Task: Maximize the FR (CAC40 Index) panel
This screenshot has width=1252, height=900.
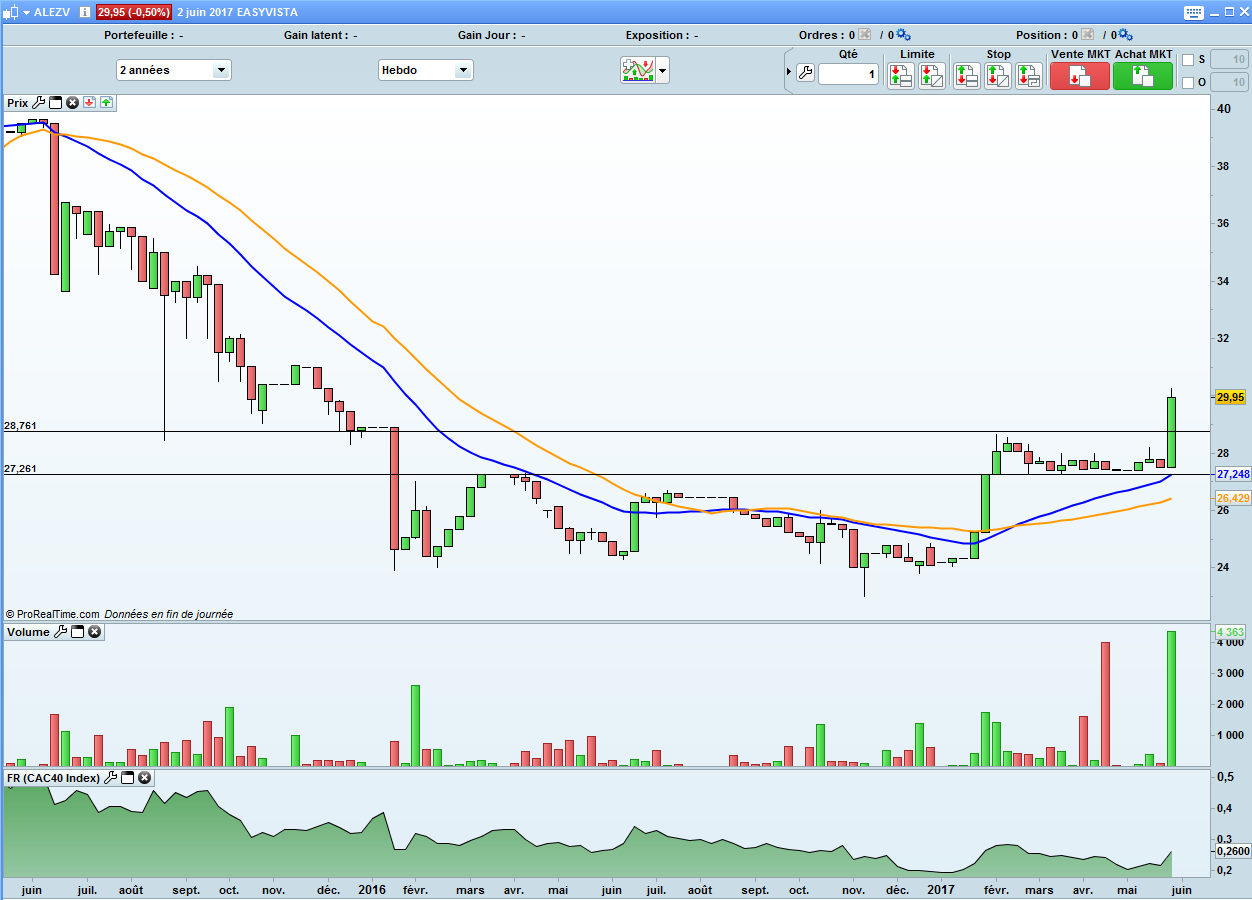Action: point(127,777)
